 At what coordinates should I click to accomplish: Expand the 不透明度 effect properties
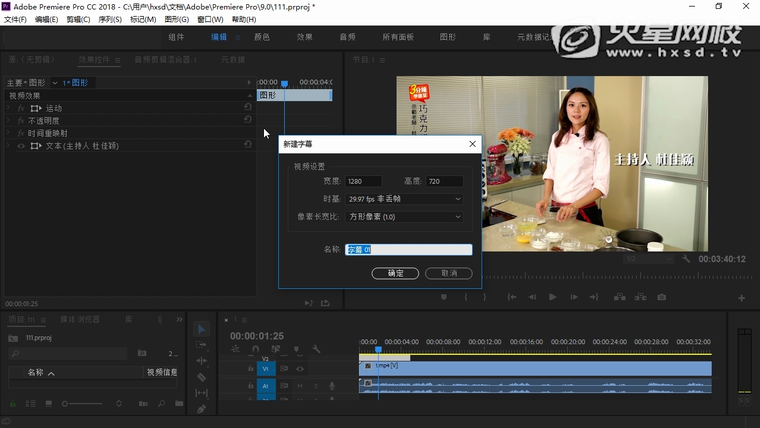click(10, 120)
